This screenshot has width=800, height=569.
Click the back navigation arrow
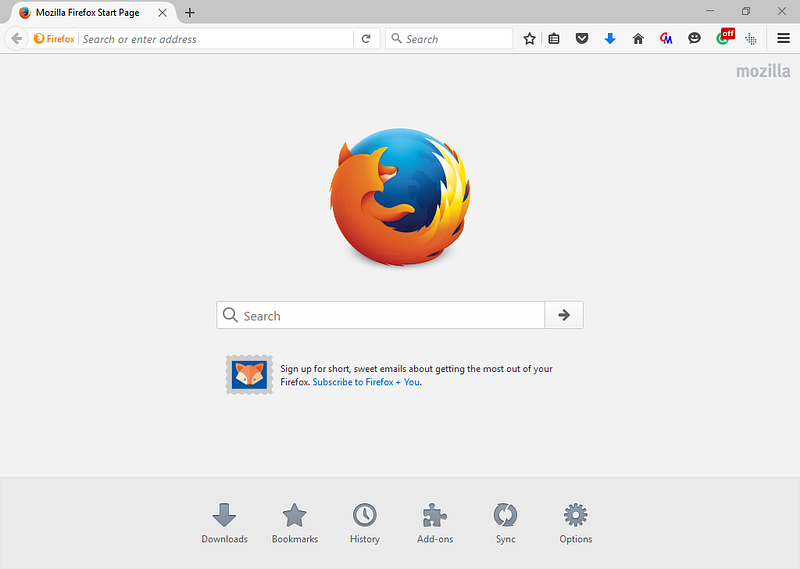click(16, 39)
